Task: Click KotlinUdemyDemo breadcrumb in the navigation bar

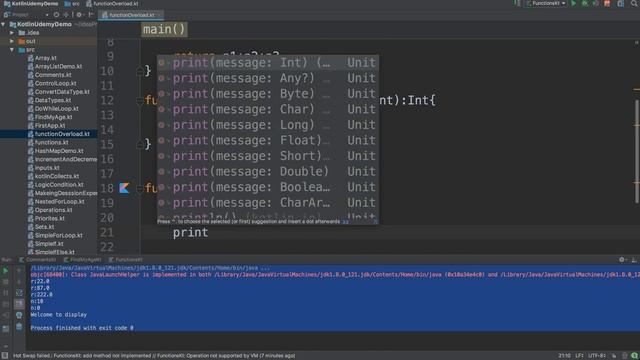Action: [31, 4]
